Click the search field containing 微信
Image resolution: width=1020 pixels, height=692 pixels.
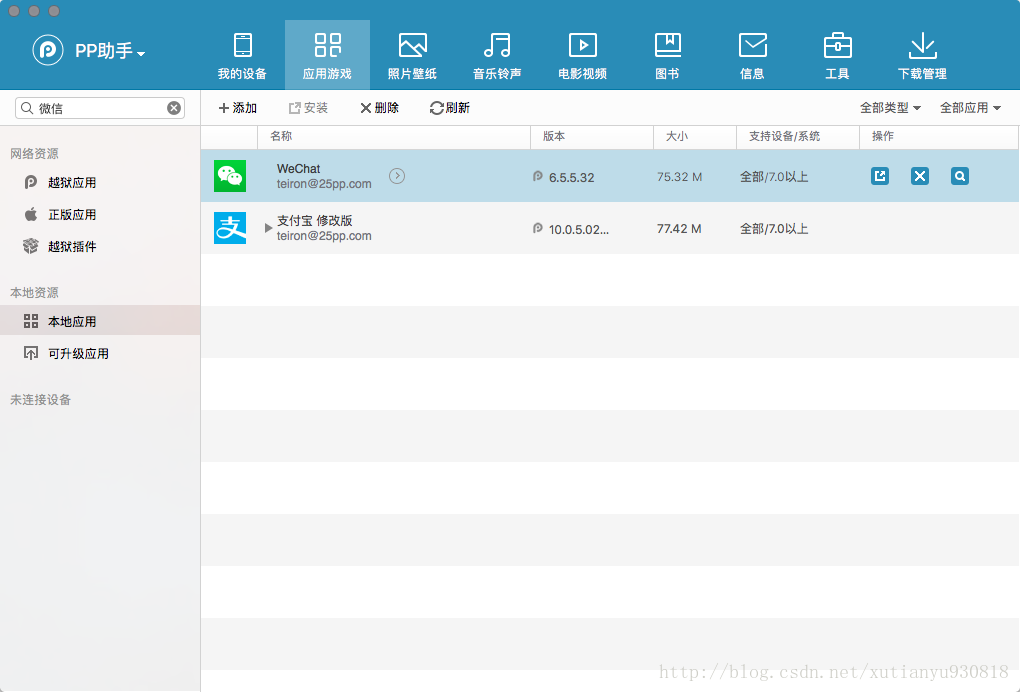pos(100,108)
